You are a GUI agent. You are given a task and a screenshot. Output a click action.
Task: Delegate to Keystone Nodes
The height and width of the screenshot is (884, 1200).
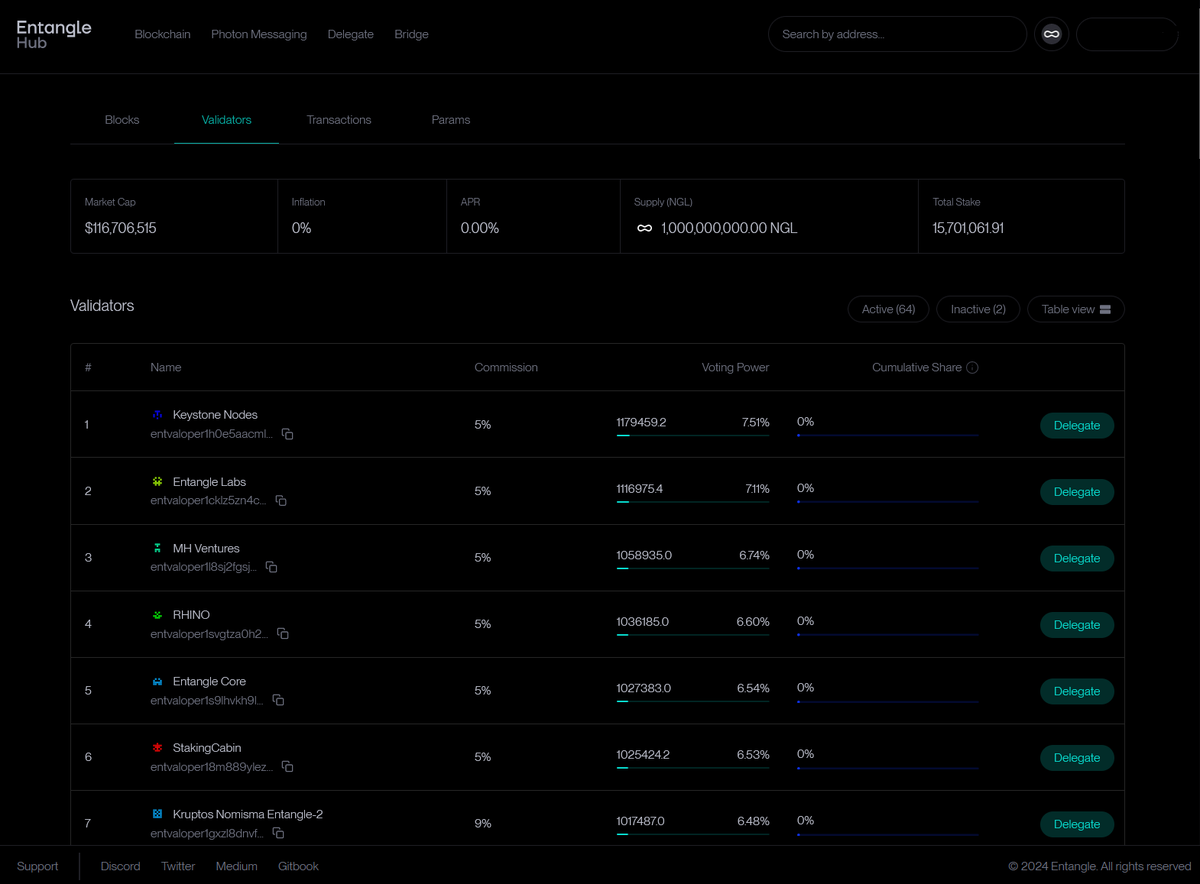(1077, 425)
